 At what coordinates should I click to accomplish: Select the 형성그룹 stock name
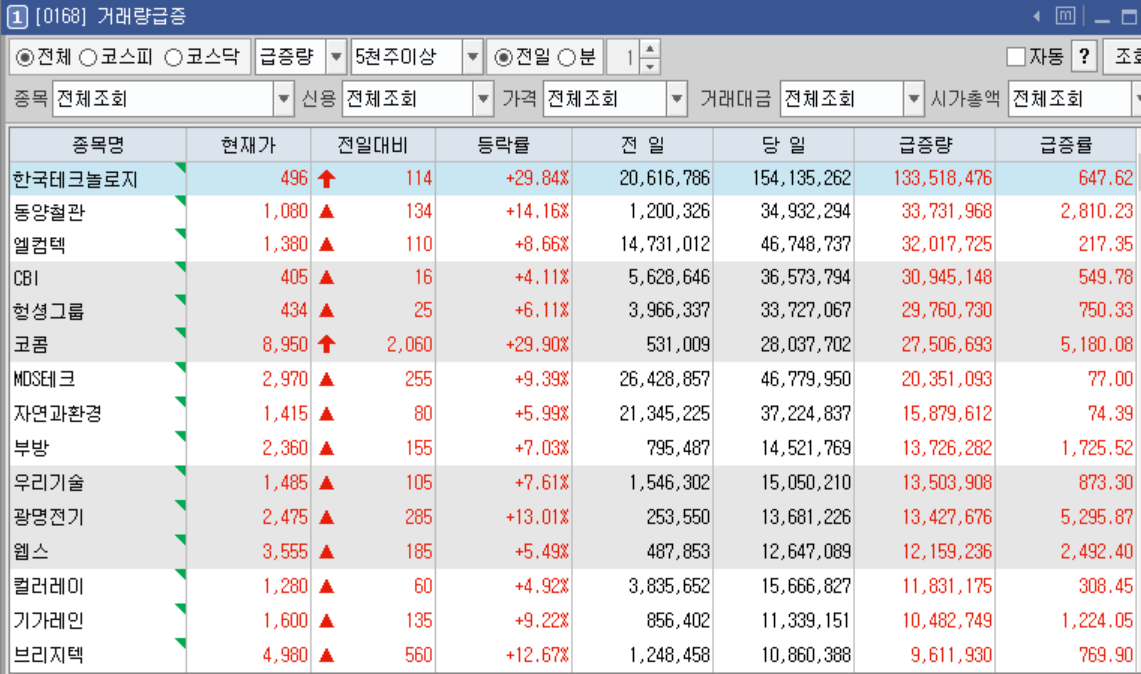(49, 311)
